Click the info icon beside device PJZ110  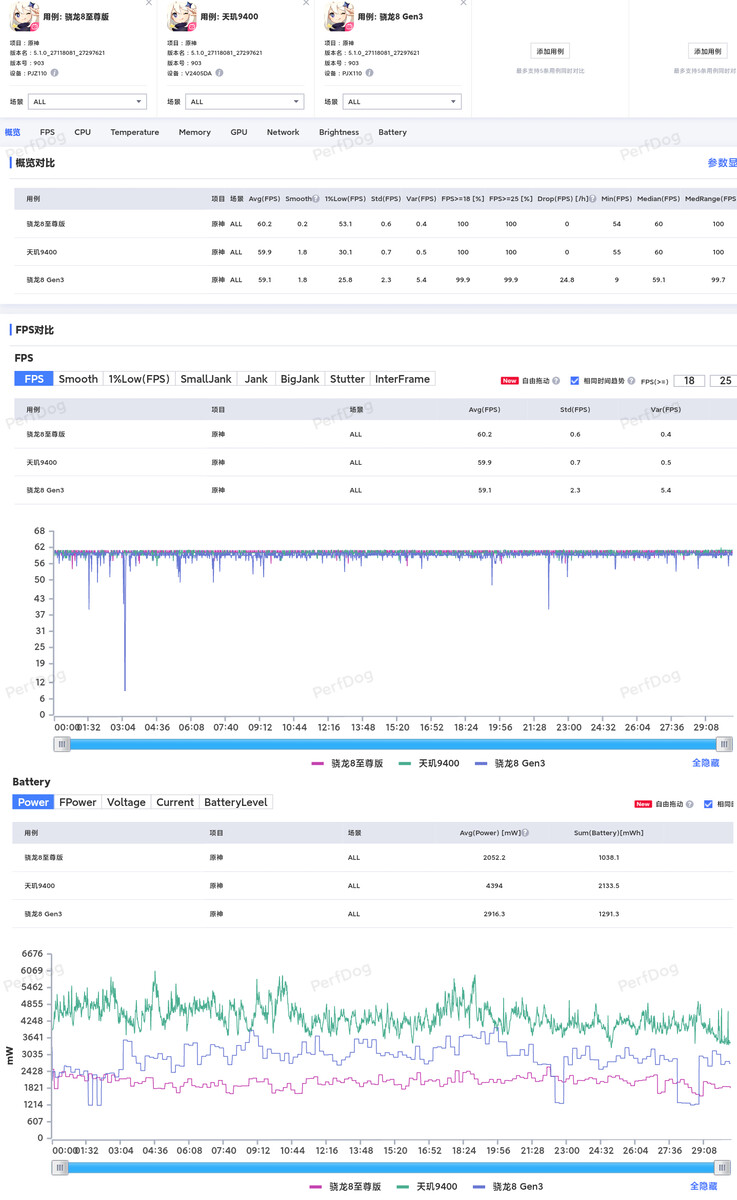coord(55,73)
